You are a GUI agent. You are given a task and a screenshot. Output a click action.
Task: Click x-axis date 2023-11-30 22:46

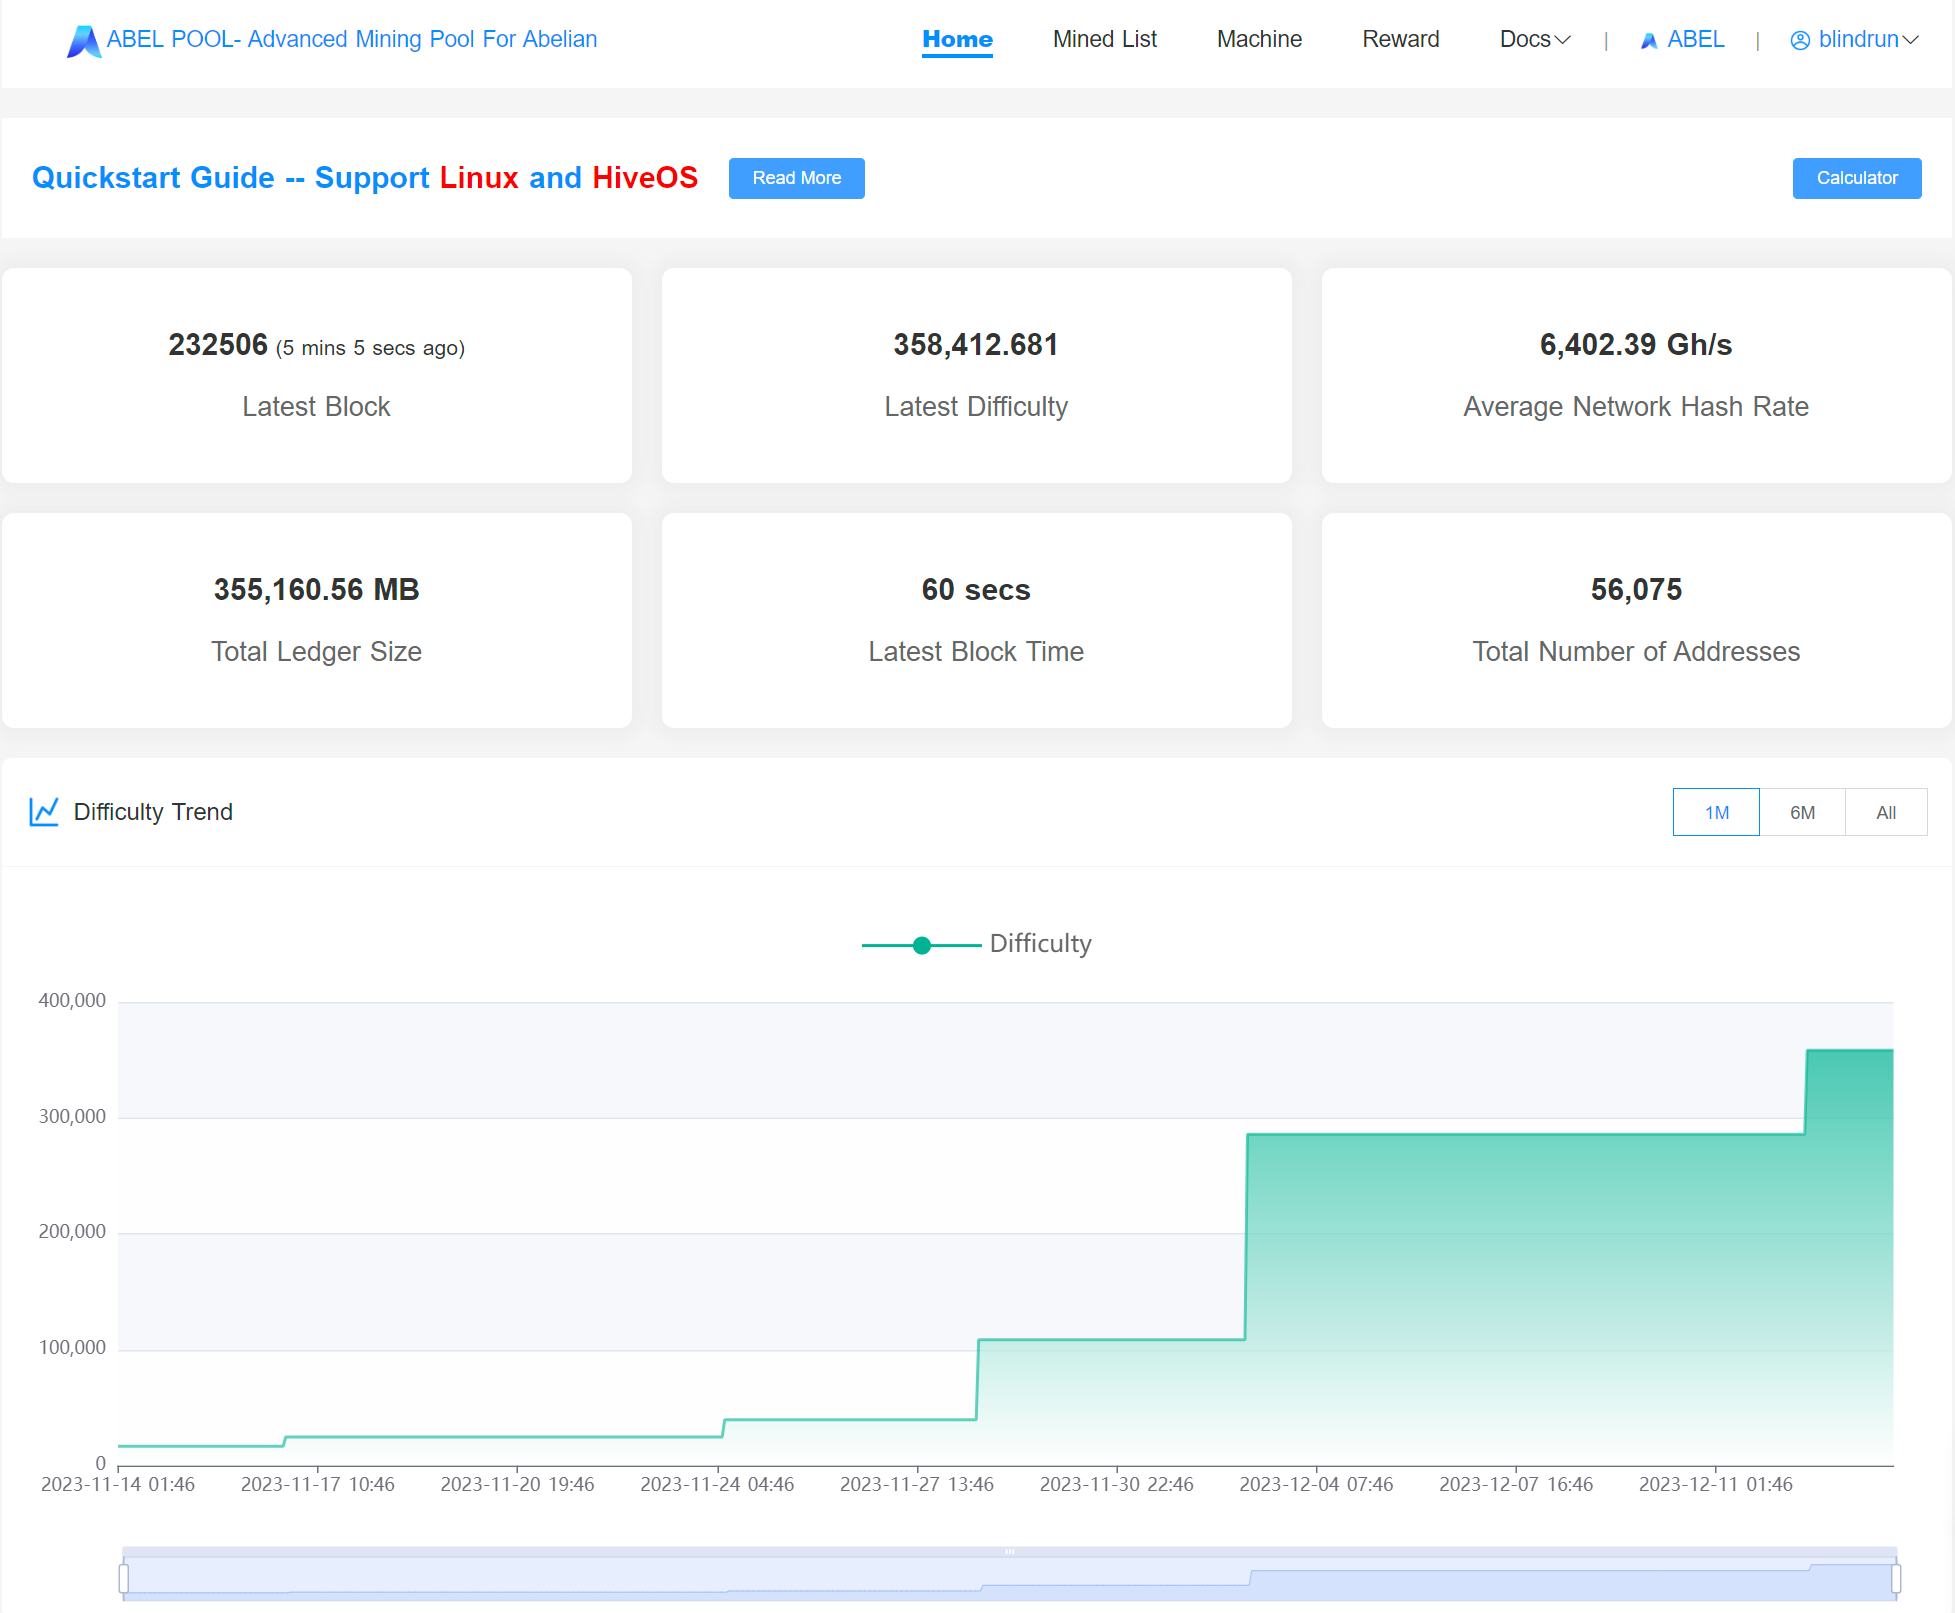pyautogui.click(x=1117, y=1485)
